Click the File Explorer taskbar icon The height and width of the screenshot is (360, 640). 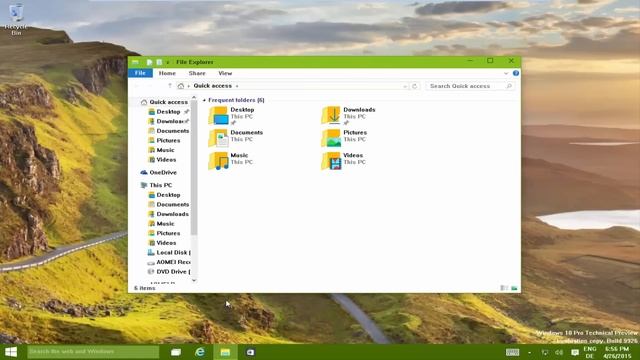click(x=225, y=352)
